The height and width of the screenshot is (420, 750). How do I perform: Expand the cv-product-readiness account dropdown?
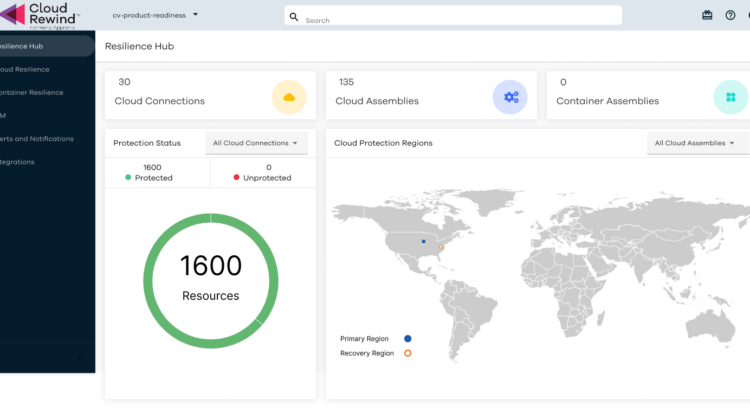pos(154,15)
